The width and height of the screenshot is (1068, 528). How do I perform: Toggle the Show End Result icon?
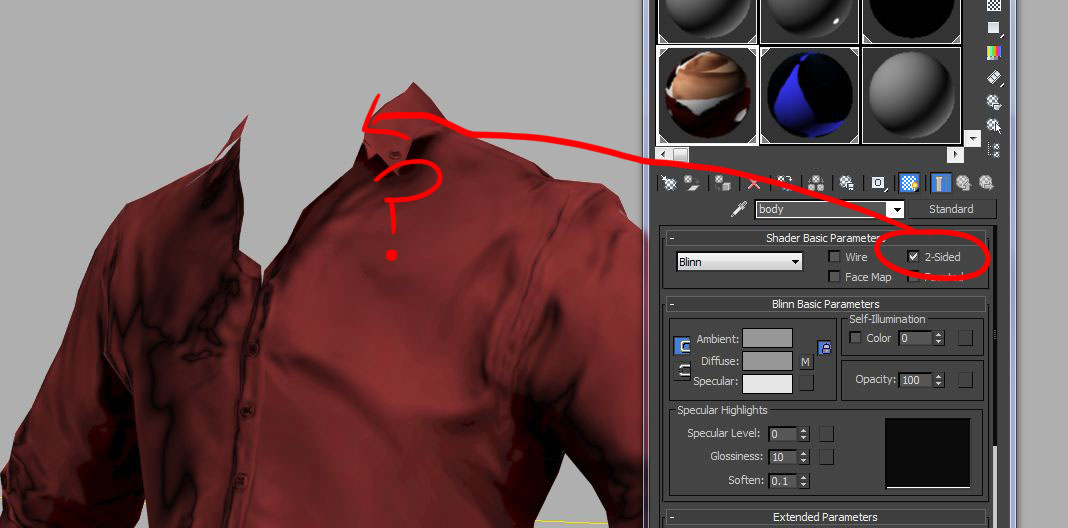pos(941,183)
